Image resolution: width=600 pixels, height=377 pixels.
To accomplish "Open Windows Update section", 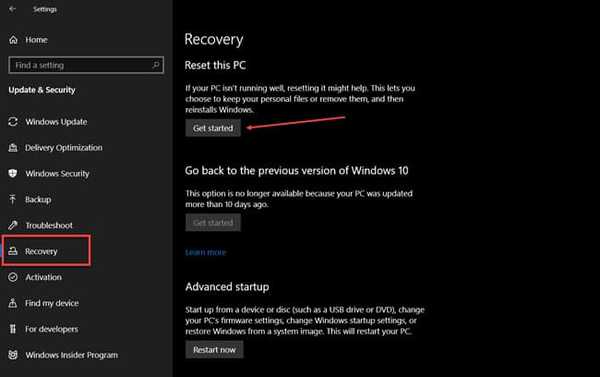I will click(56, 122).
